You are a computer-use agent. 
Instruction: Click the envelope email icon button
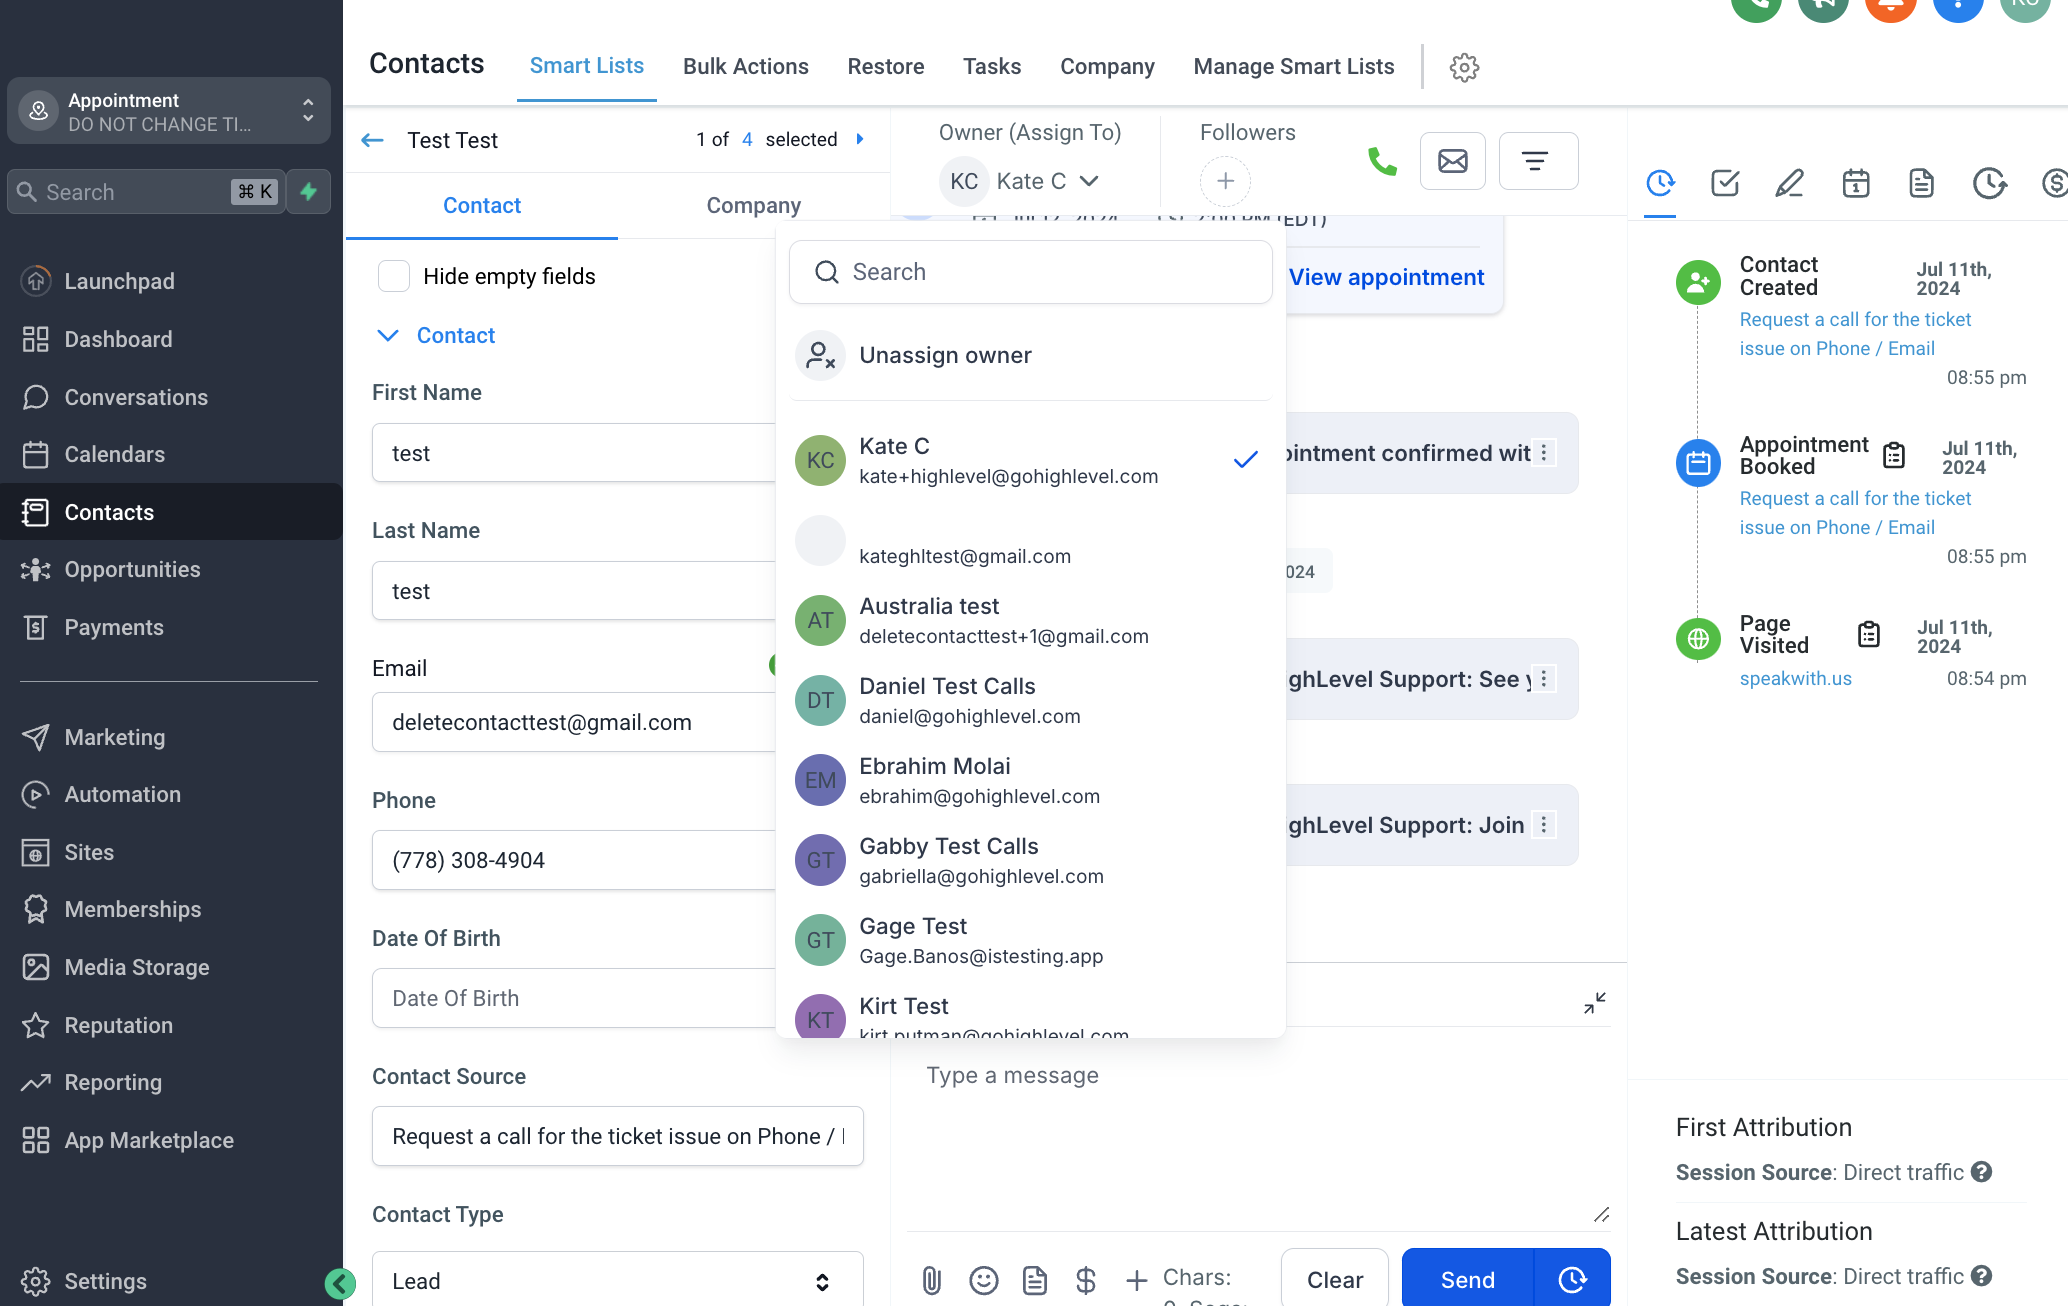point(1452,161)
